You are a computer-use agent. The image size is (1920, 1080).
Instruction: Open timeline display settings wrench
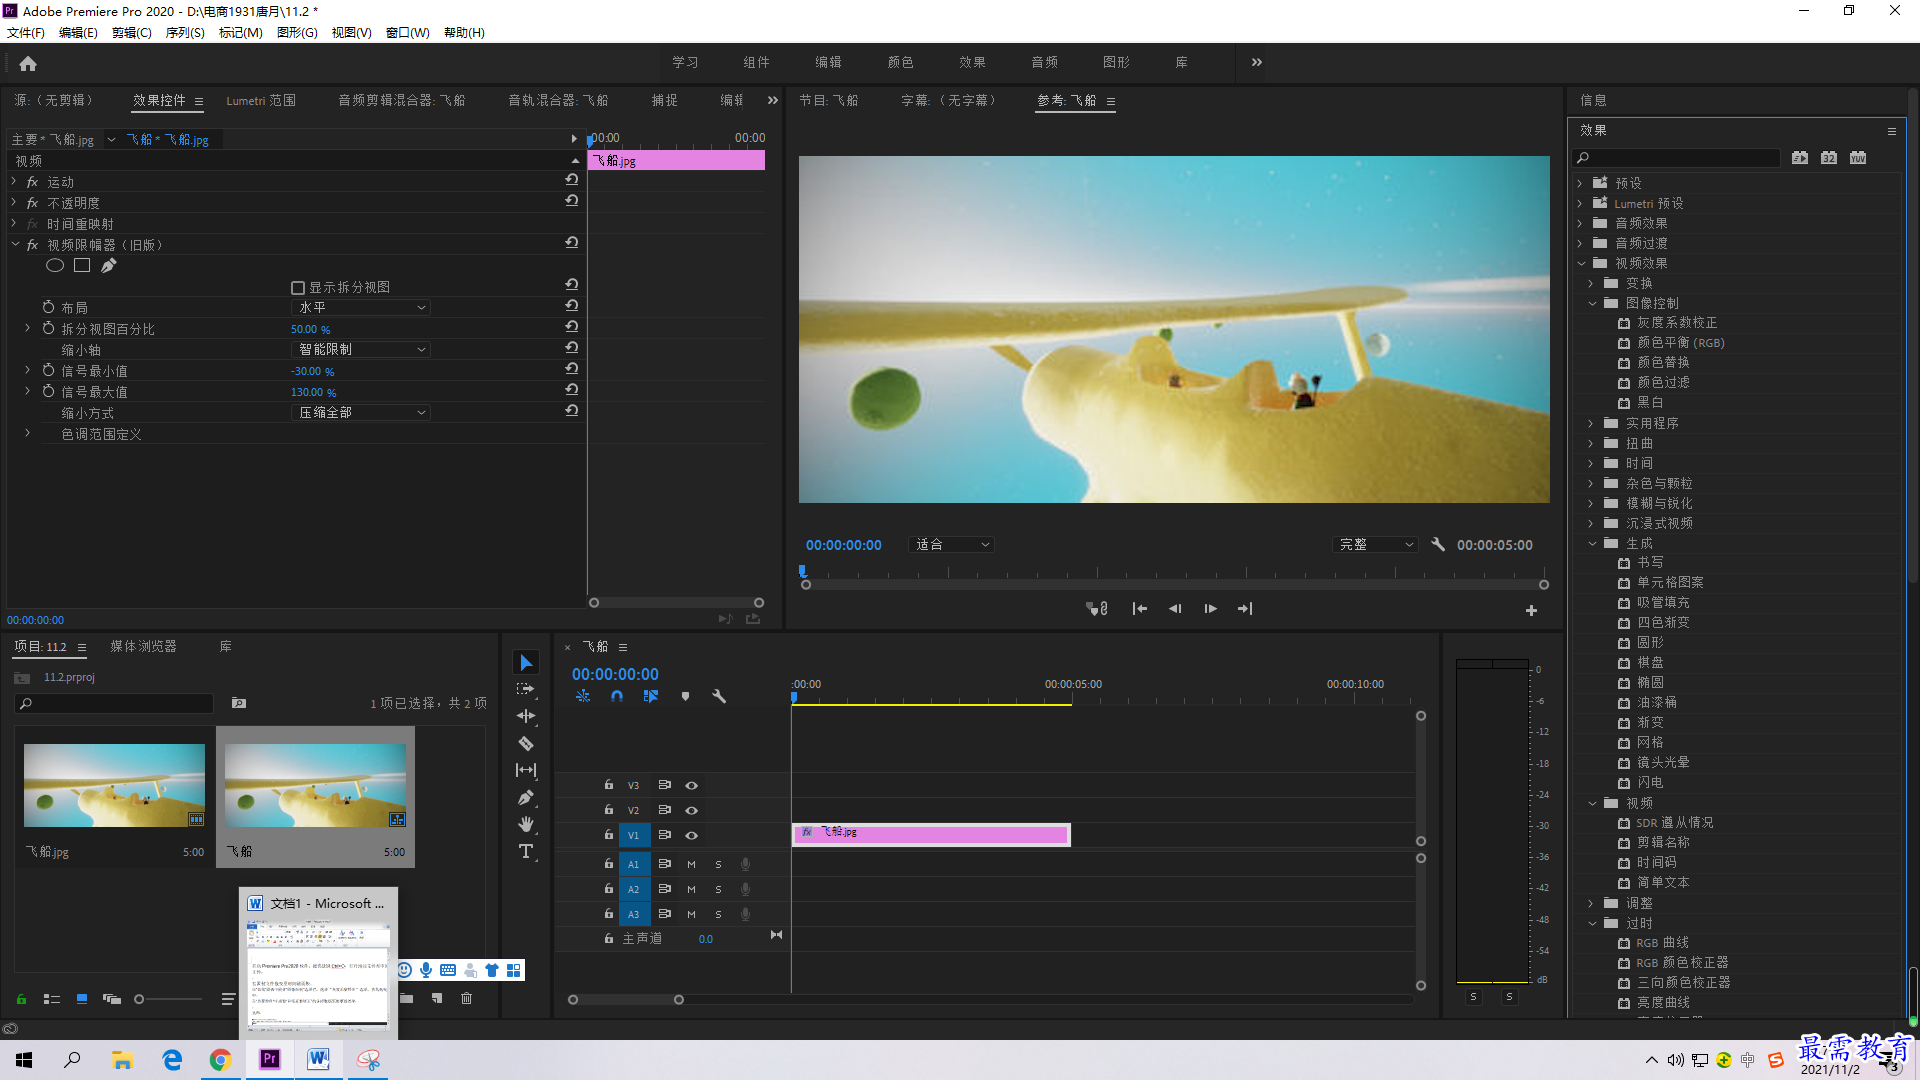719,696
